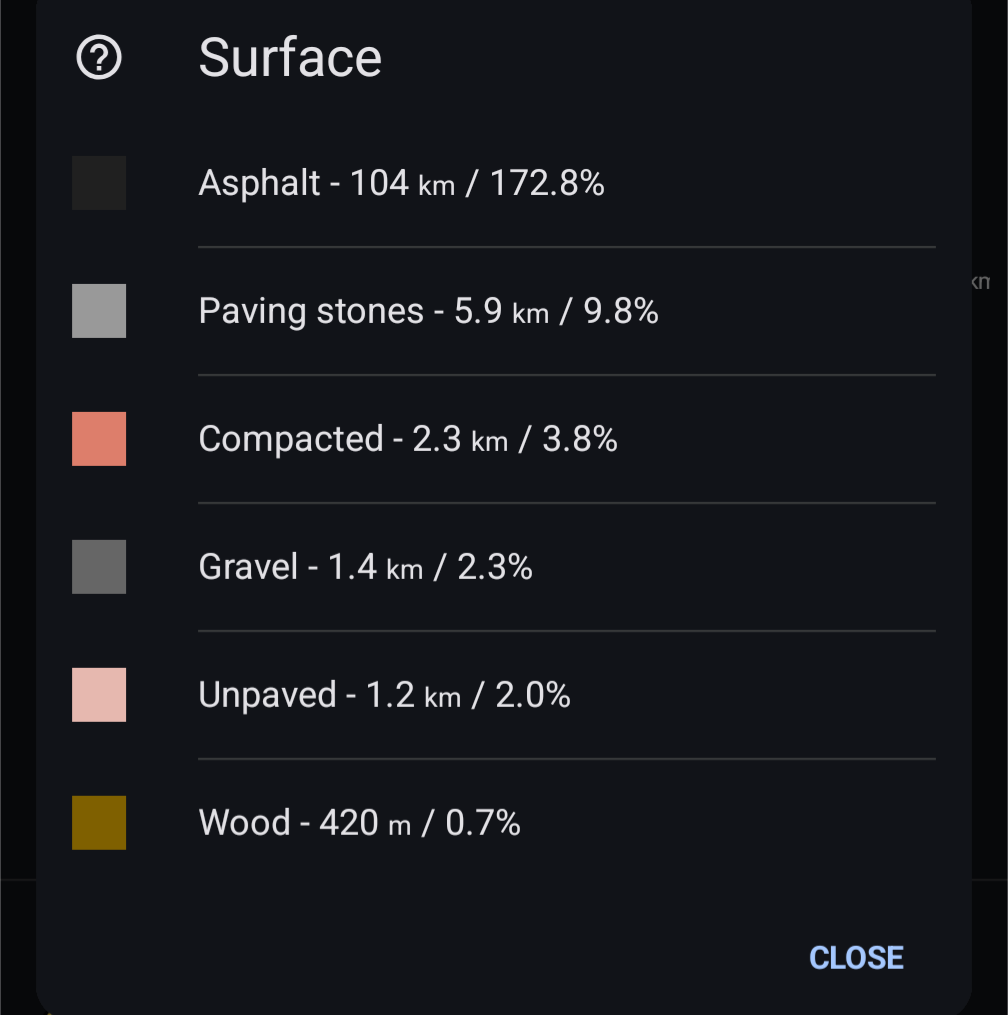Click the 172.8% Asphalt percentage
The image size is (1008, 1015).
pos(547,184)
